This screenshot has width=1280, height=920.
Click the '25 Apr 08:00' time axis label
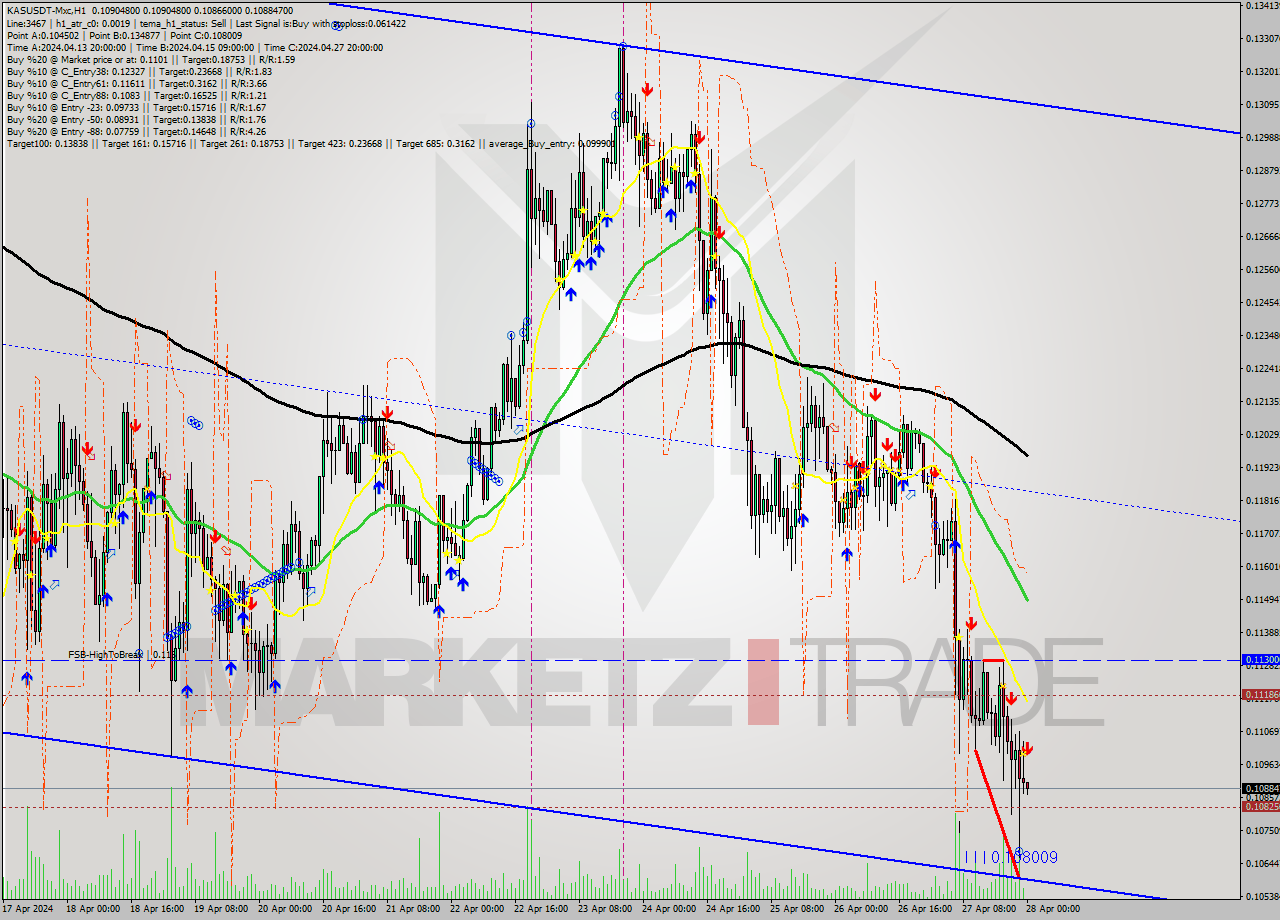pos(797,910)
